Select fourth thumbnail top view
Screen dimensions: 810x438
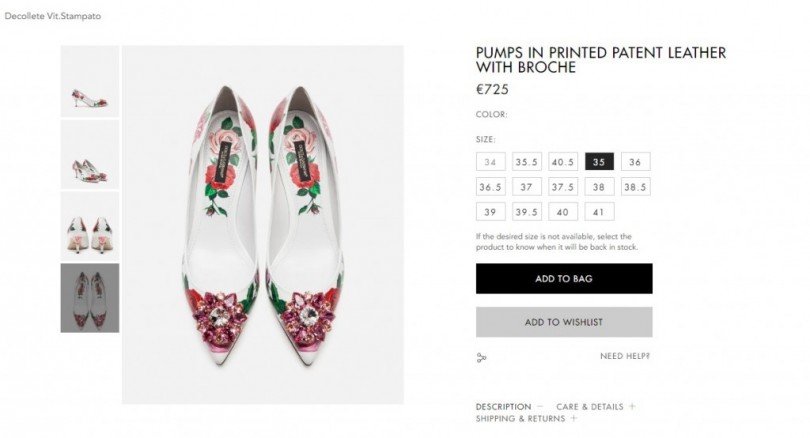point(90,298)
